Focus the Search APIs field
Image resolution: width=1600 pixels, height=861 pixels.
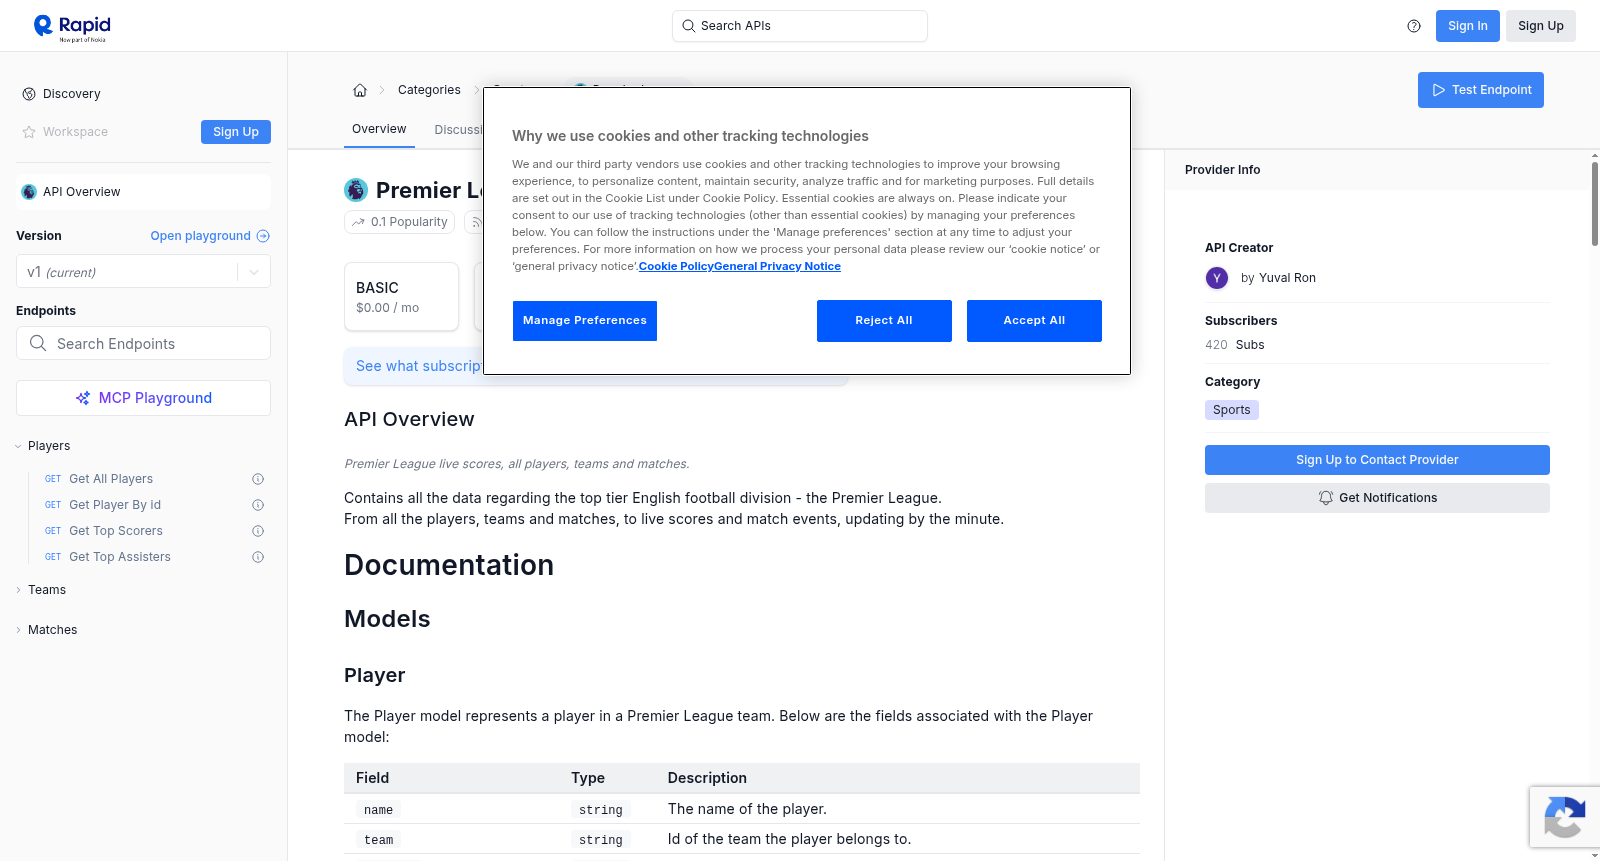pyautogui.click(x=800, y=26)
